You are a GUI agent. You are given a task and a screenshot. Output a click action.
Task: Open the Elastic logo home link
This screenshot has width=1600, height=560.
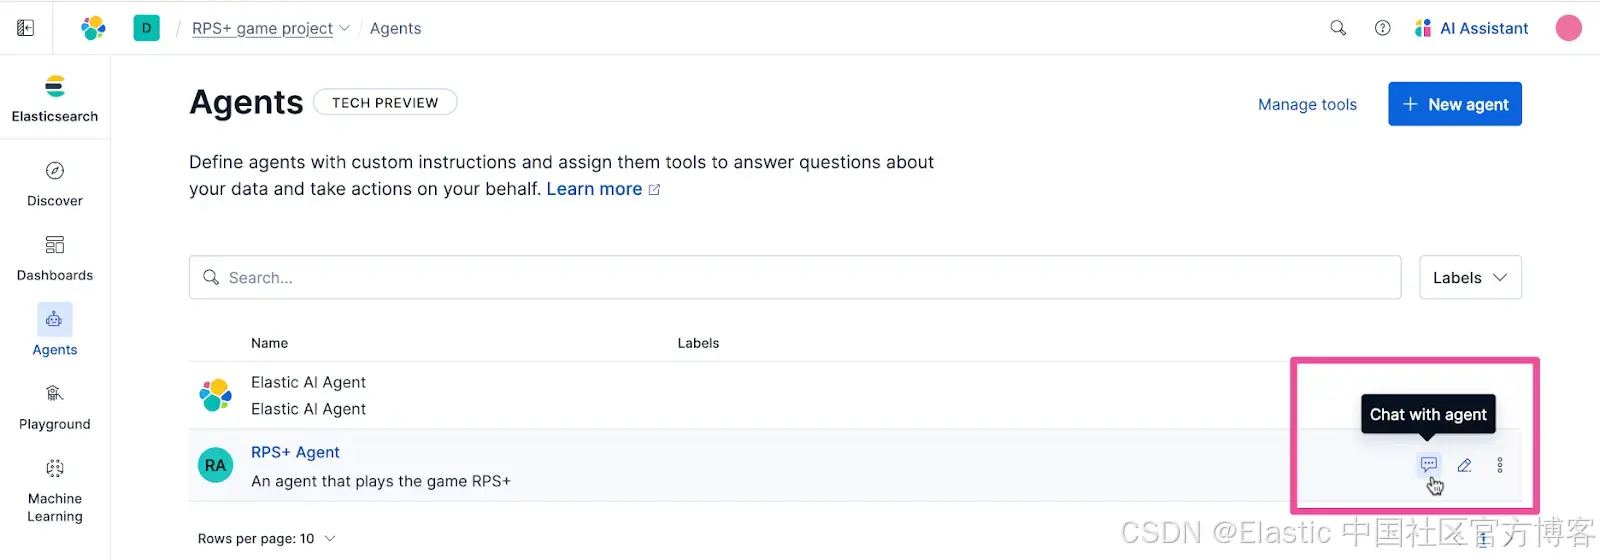pos(93,28)
